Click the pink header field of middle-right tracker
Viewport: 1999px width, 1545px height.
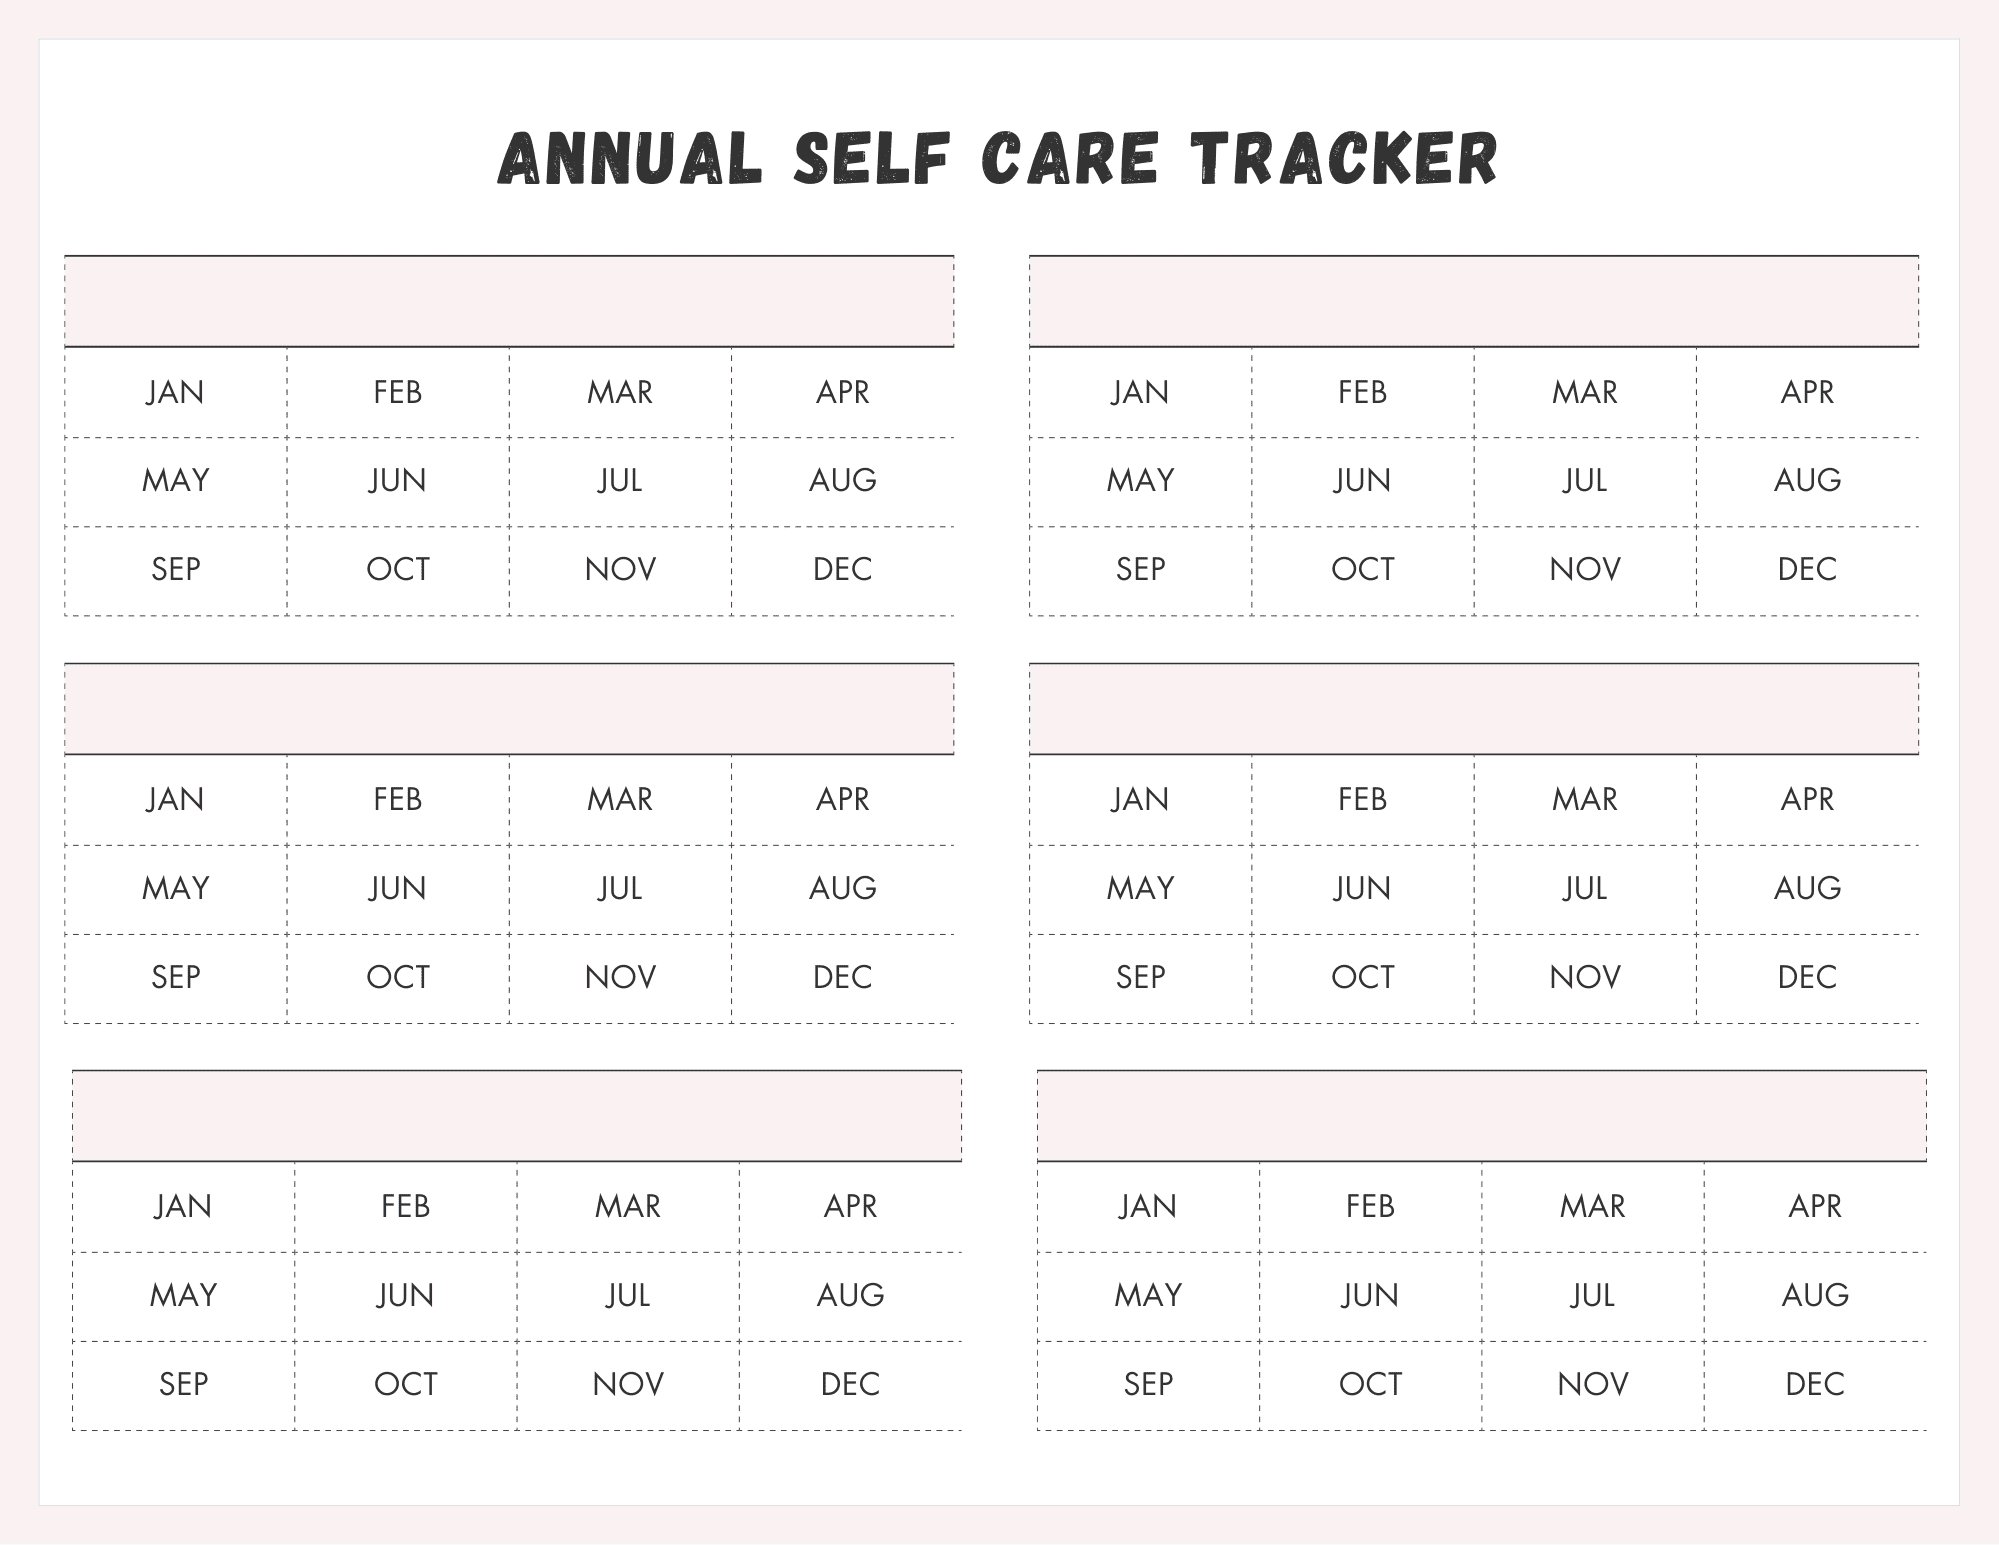[x=1473, y=709]
